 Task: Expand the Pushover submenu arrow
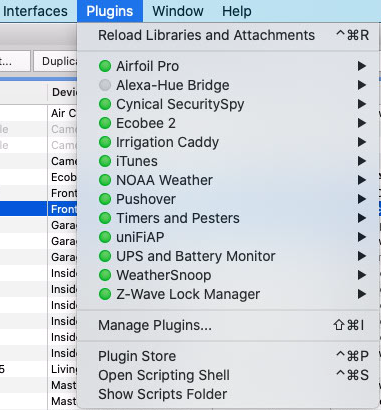click(x=362, y=199)
